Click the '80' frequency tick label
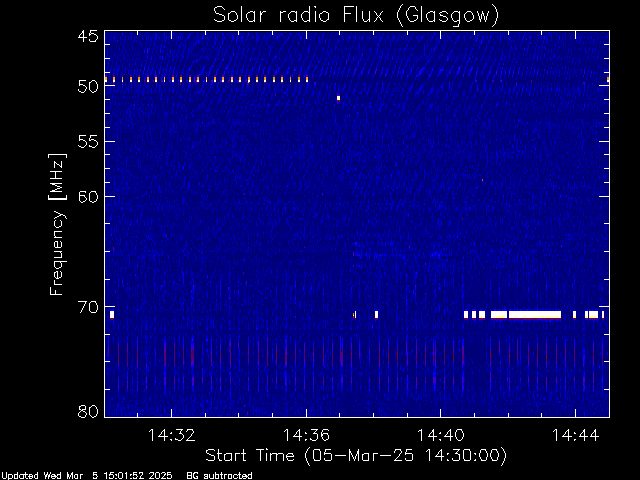This screenshot has width=640, height=480. (x=88, y=411)
